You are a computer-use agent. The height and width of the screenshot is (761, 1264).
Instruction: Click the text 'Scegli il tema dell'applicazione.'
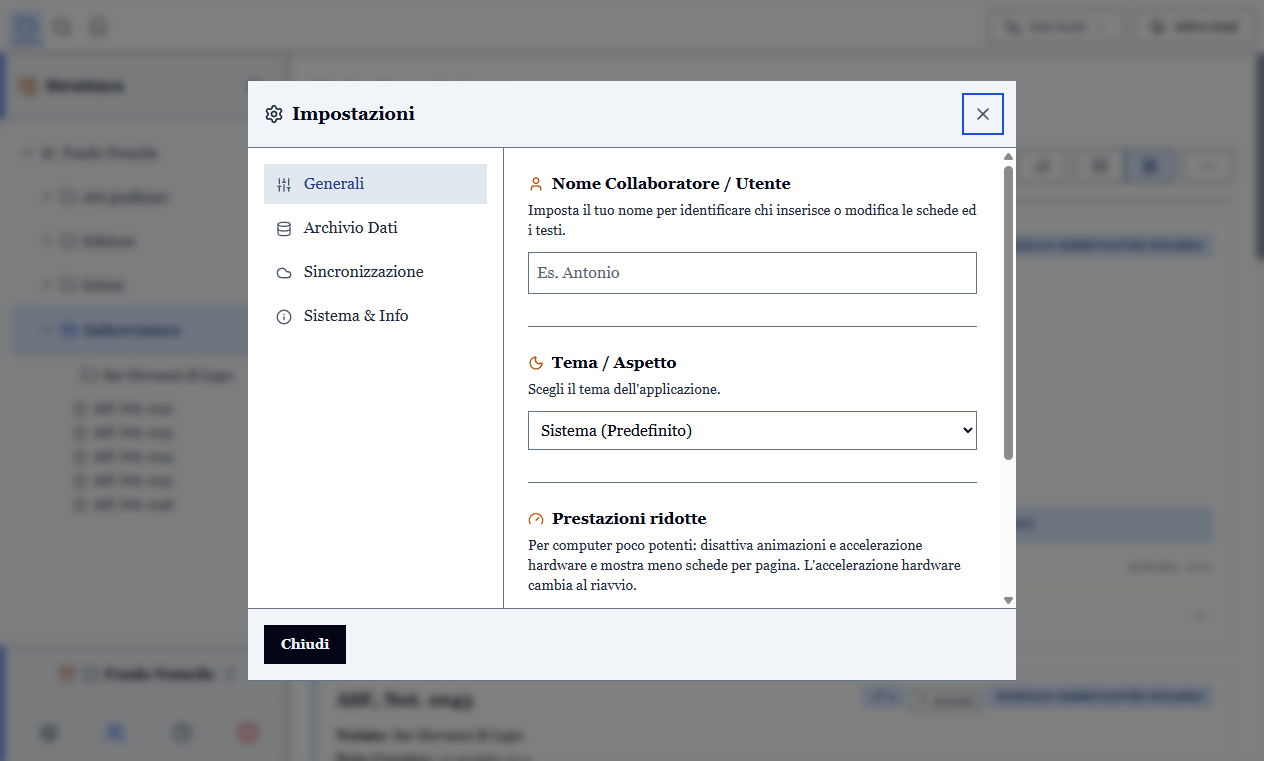point(624,389)
